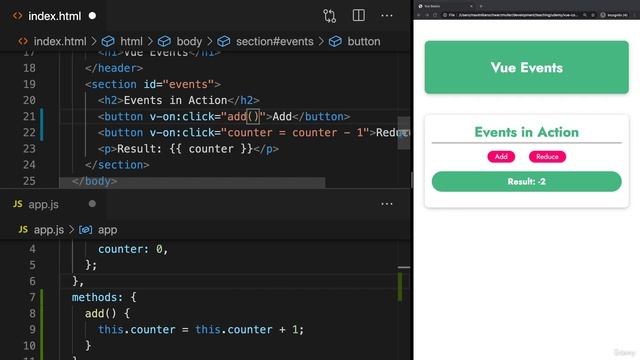Click 'this.counter = this.counter + 1;' line

point(201,329)
